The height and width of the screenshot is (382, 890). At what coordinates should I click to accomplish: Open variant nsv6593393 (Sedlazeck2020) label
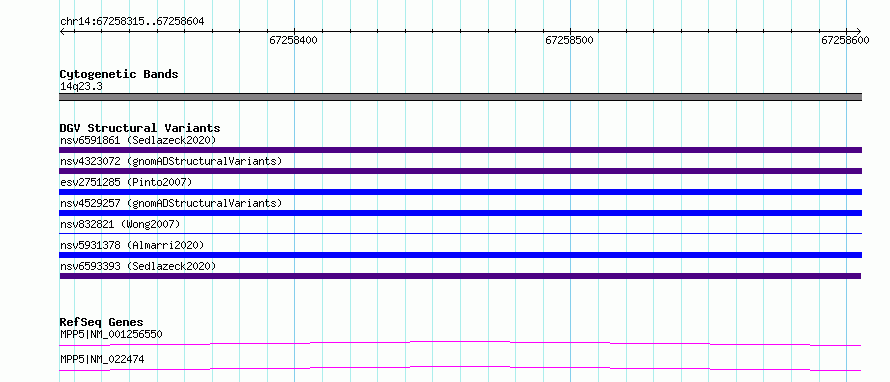coord(138,266)
